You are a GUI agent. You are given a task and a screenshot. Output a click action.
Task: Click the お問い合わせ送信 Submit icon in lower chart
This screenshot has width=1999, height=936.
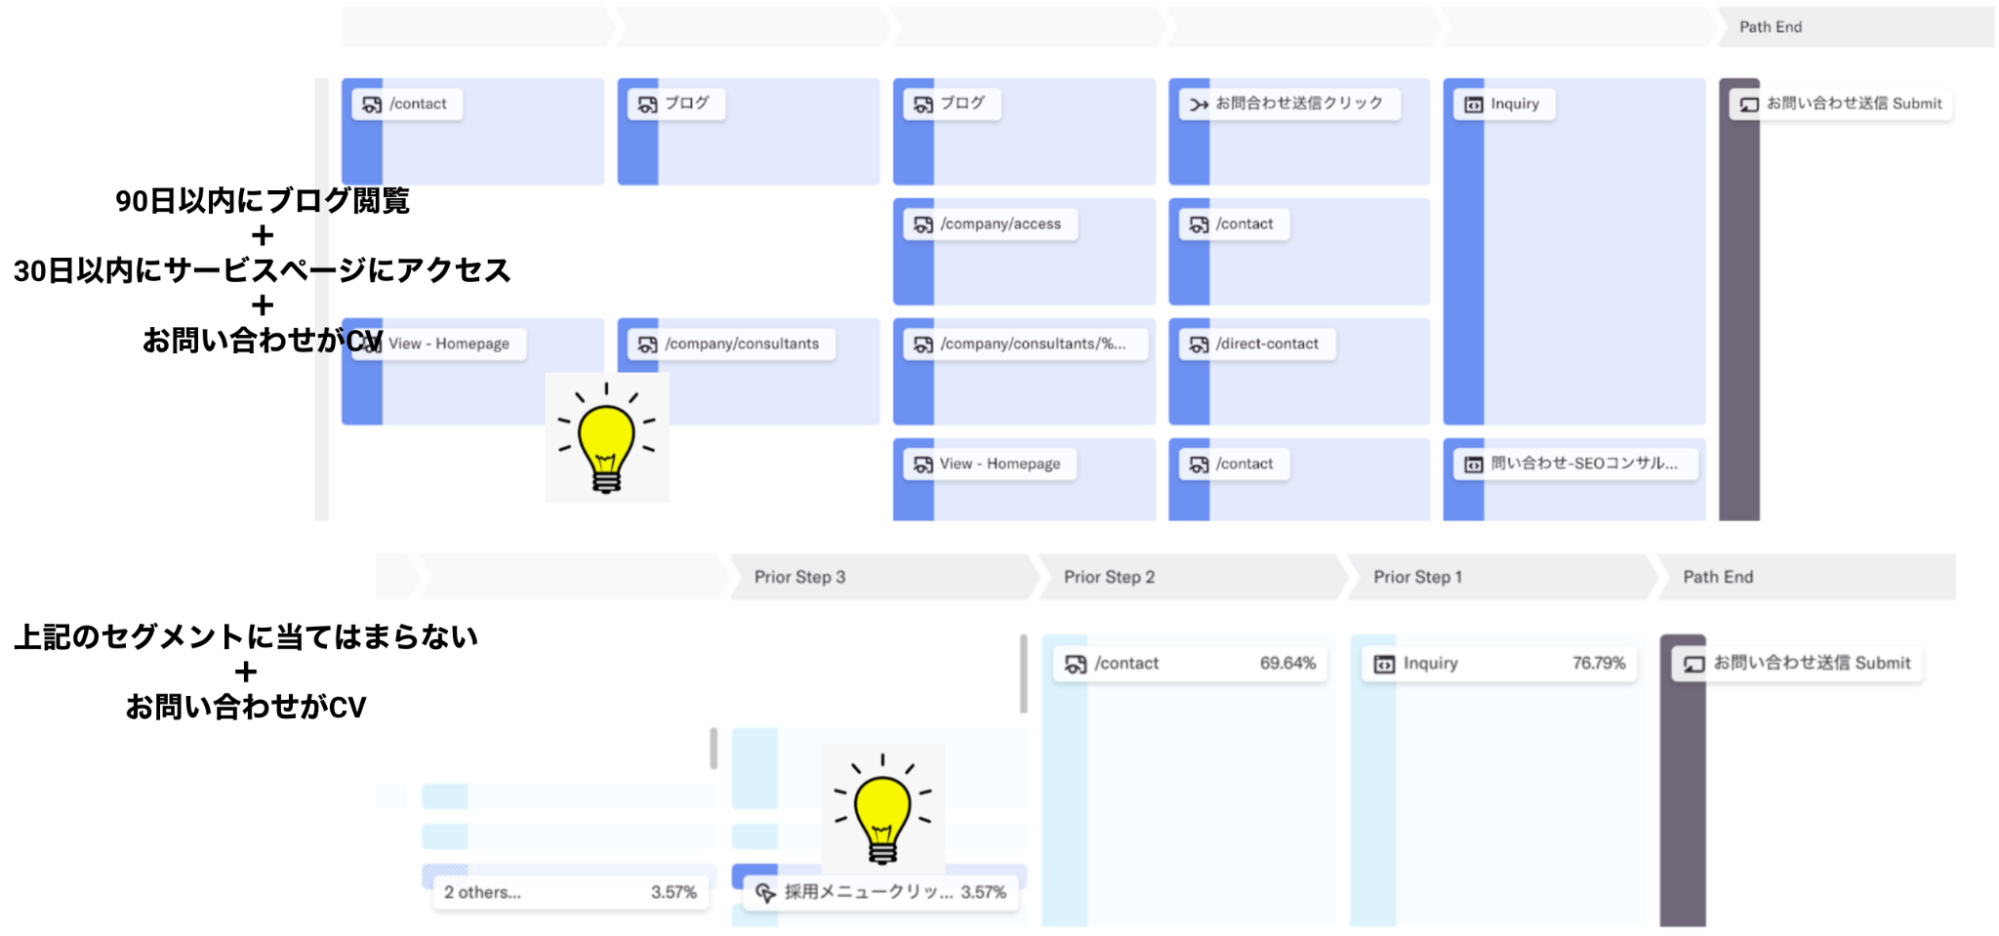1693,664
